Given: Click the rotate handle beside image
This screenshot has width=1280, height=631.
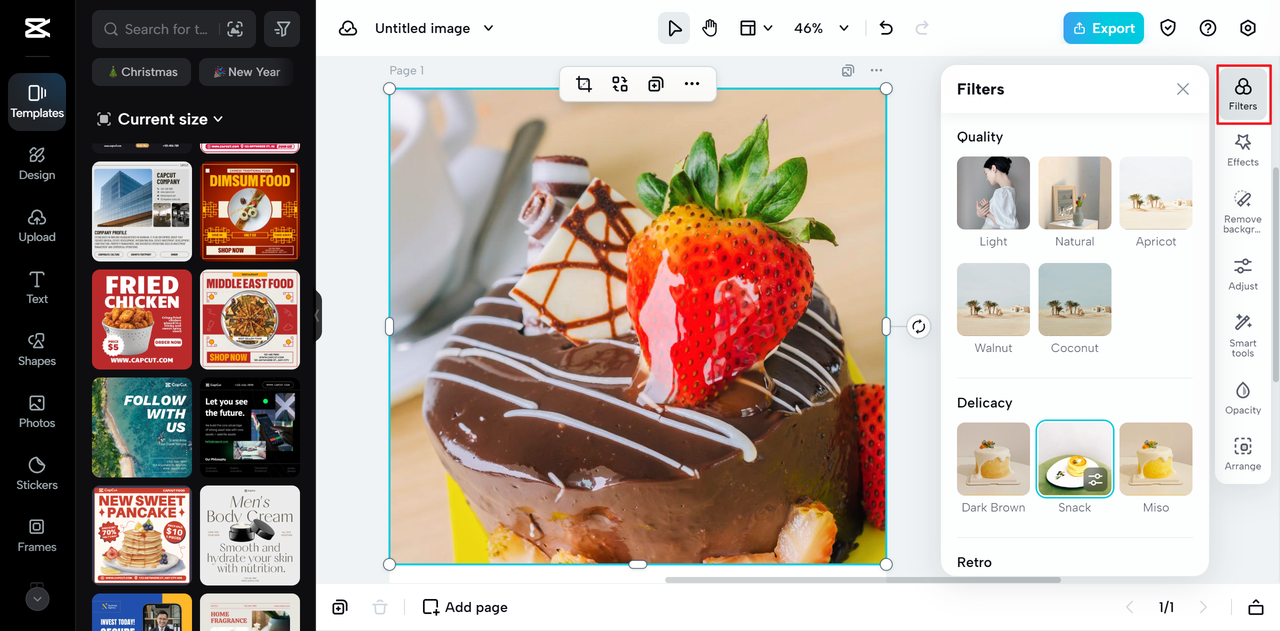Looking at the screenshot, I should [919, 326].
